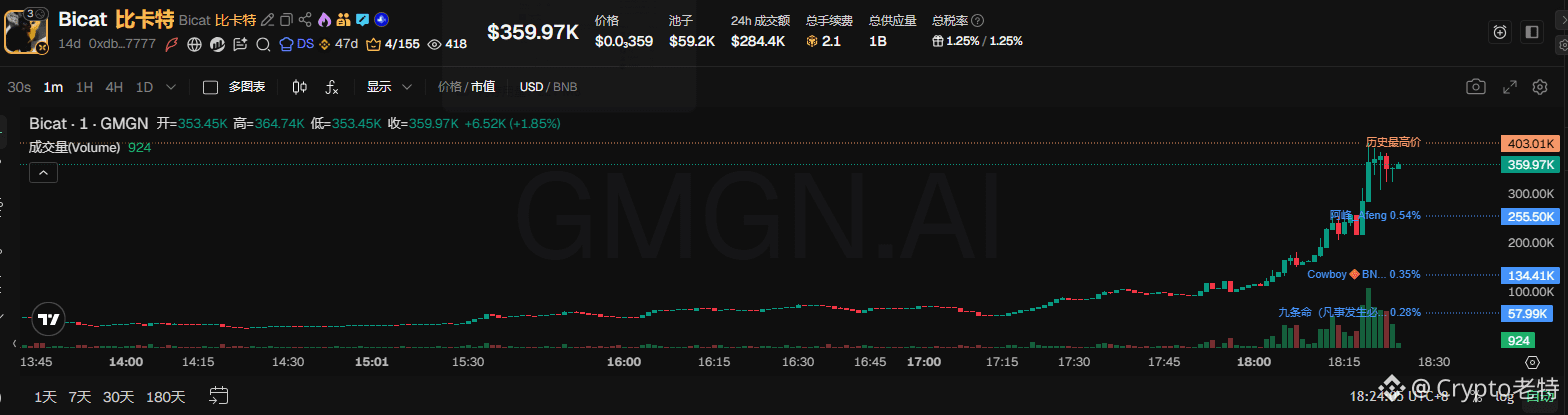The height and width of the screenshot is (415, 1568).
Task: Open the 显示 display dropdown
Action: click(x=390, y=87)
